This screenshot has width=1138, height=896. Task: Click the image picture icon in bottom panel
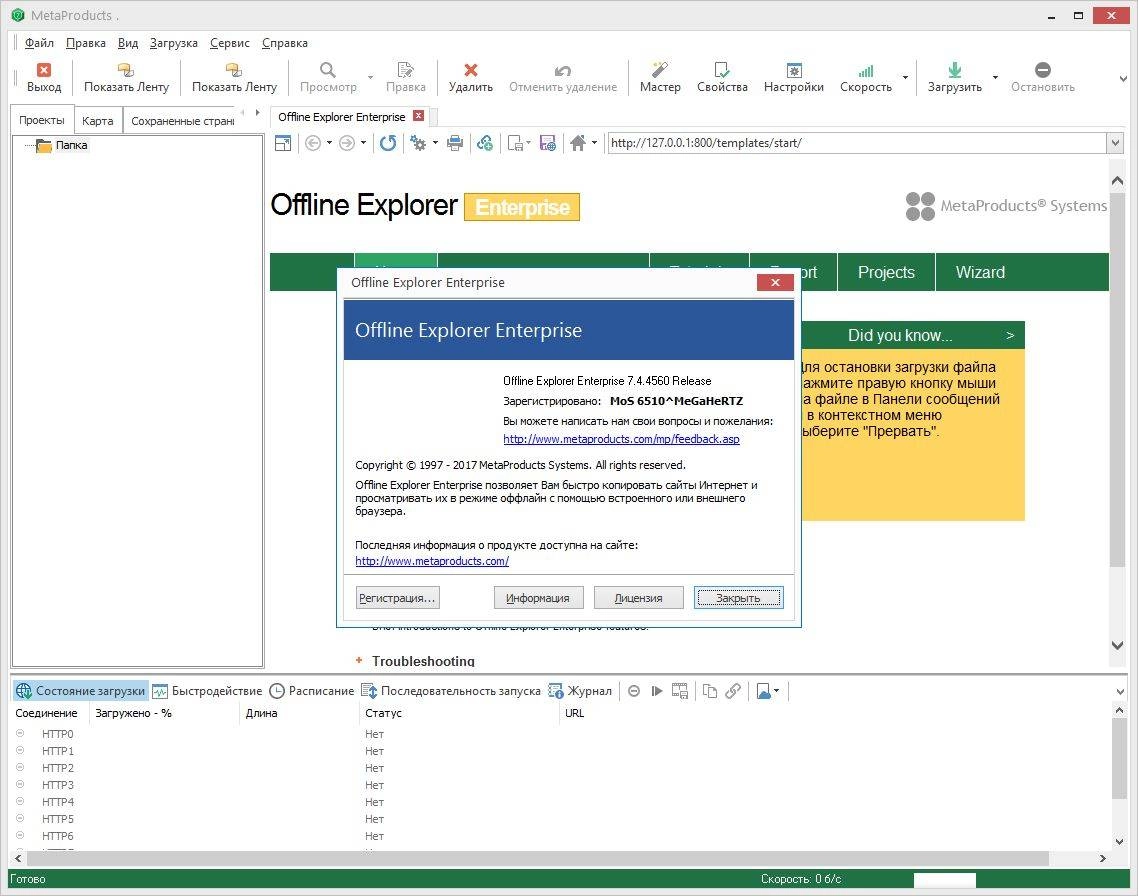click(764, 691)
